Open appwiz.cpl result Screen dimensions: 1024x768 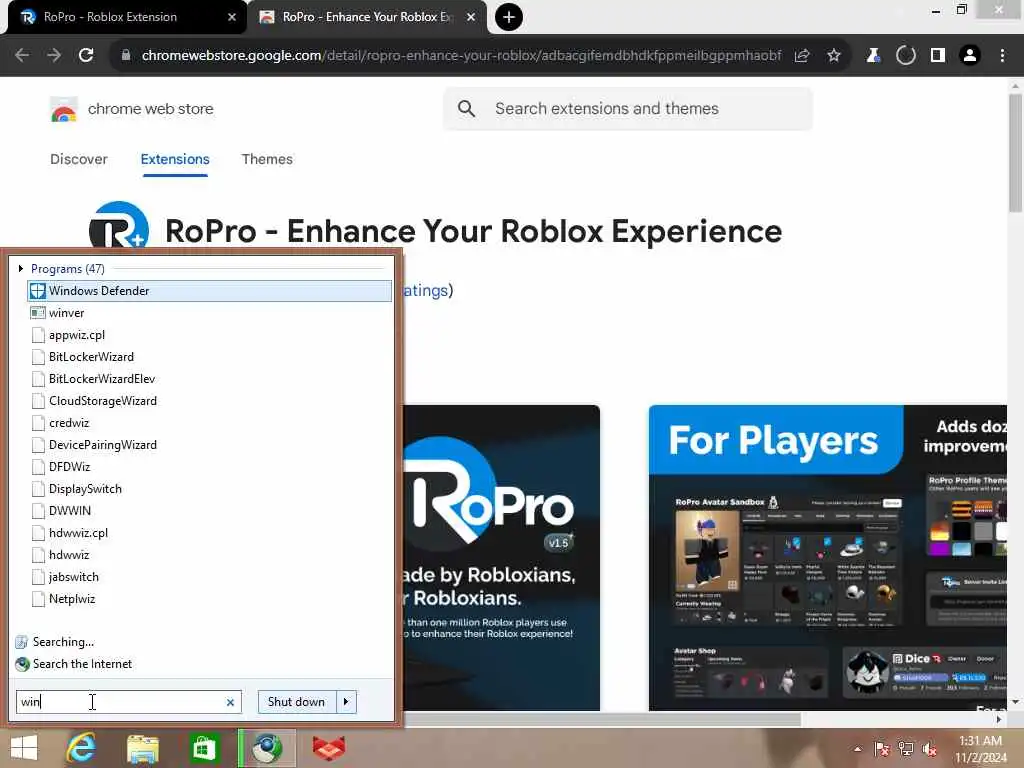tap(210, 335)
